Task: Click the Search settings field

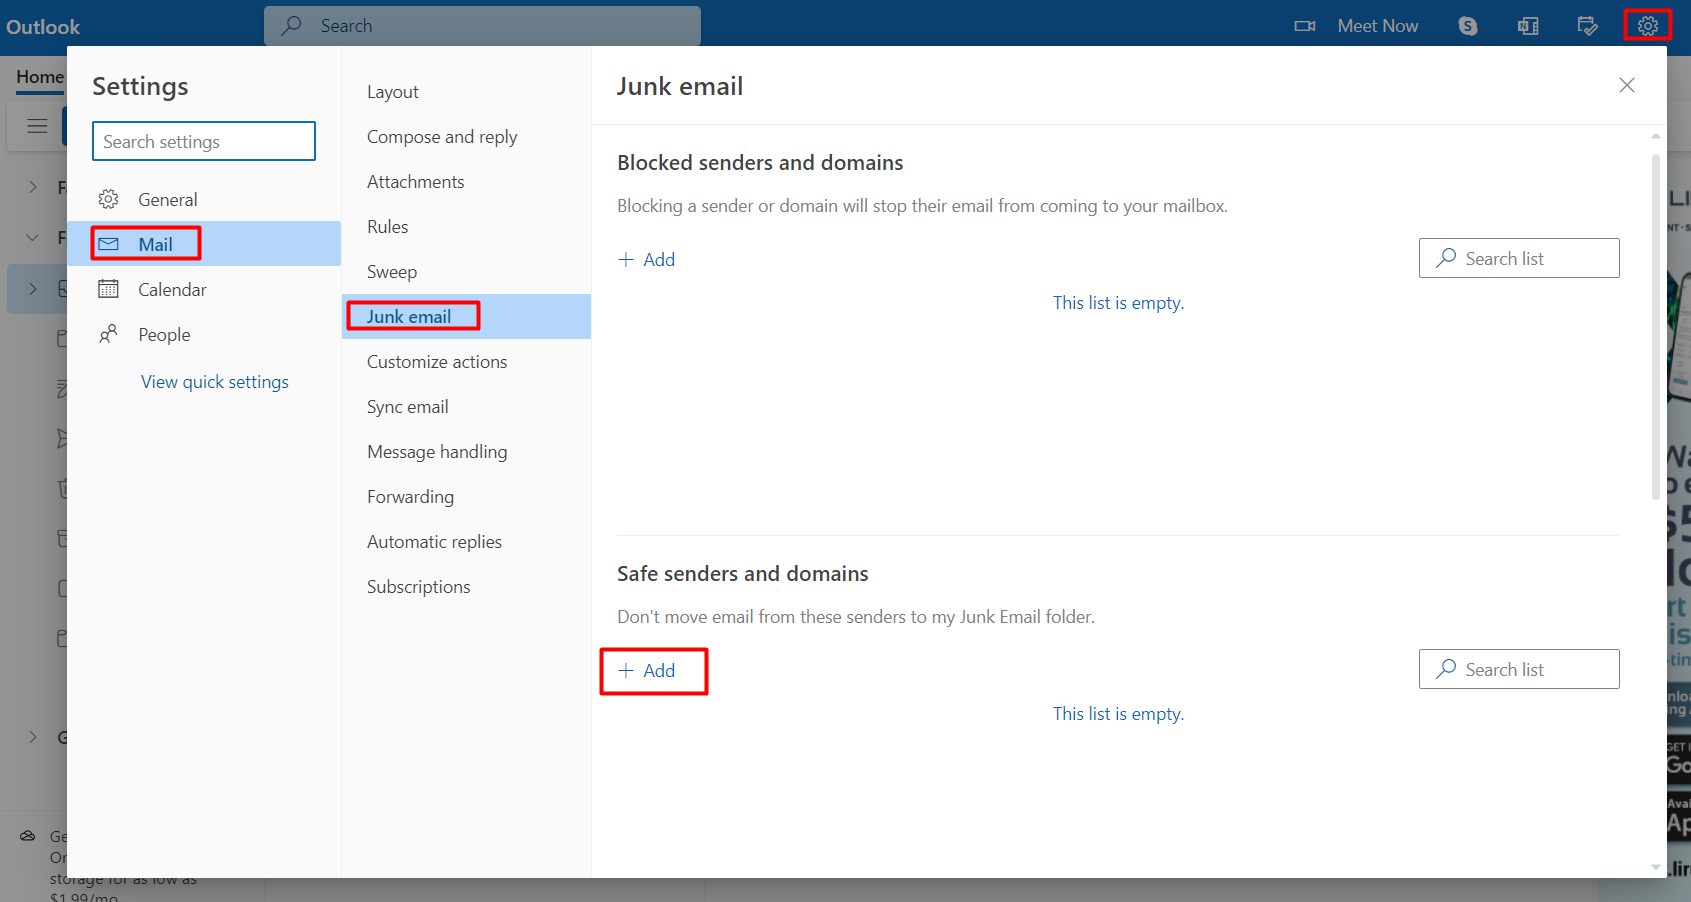Action: point(204,141)
